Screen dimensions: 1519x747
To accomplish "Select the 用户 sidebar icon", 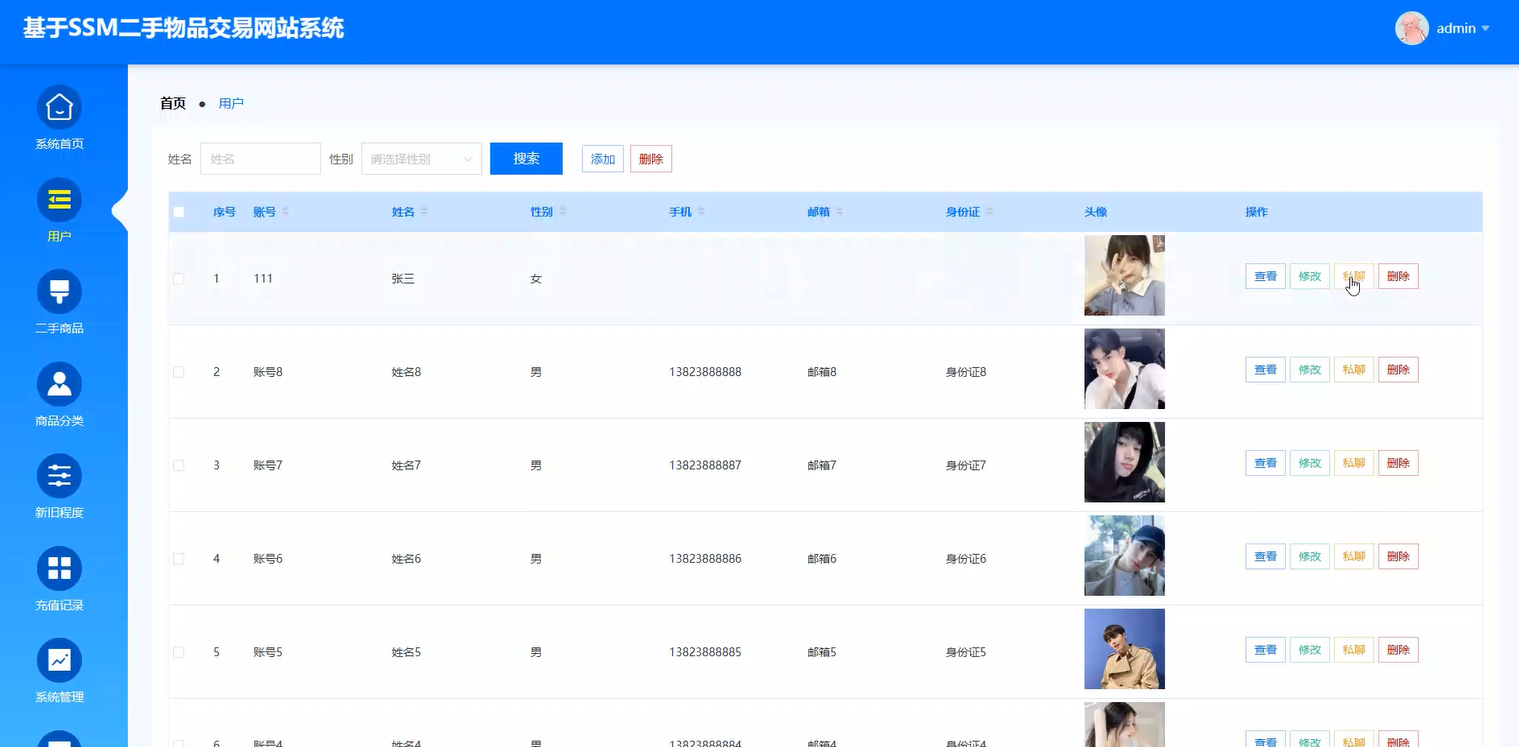I will (59, 200).
